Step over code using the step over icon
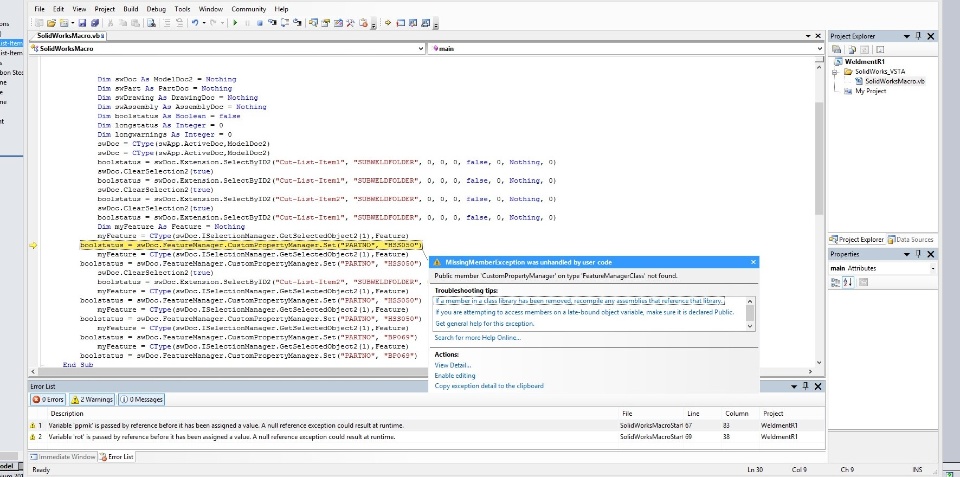Viewport: 960px width, 477px height. pos(285,23)
